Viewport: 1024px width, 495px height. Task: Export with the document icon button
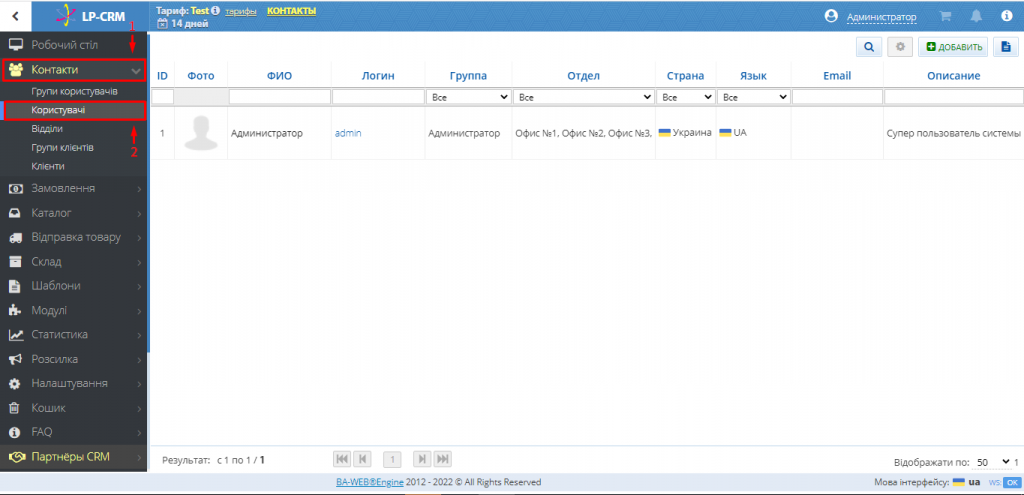point(1006,47)
